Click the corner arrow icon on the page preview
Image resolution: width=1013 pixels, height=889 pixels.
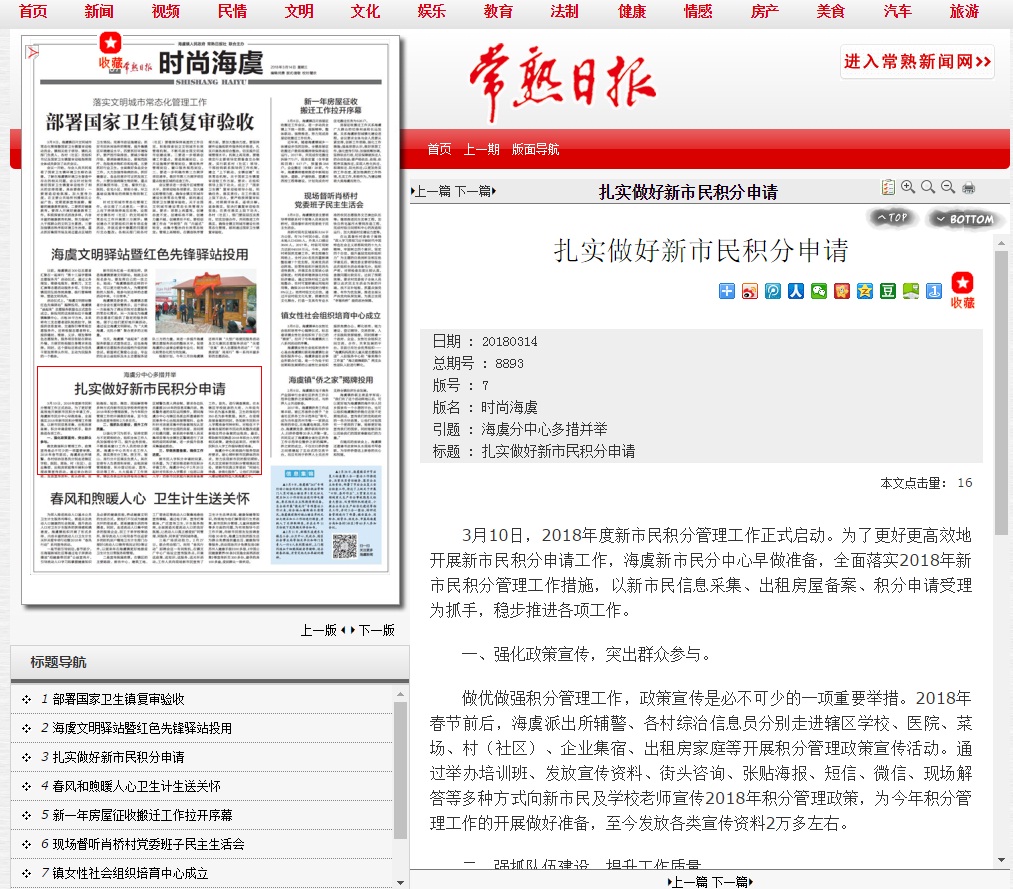(x=32, y=52)
